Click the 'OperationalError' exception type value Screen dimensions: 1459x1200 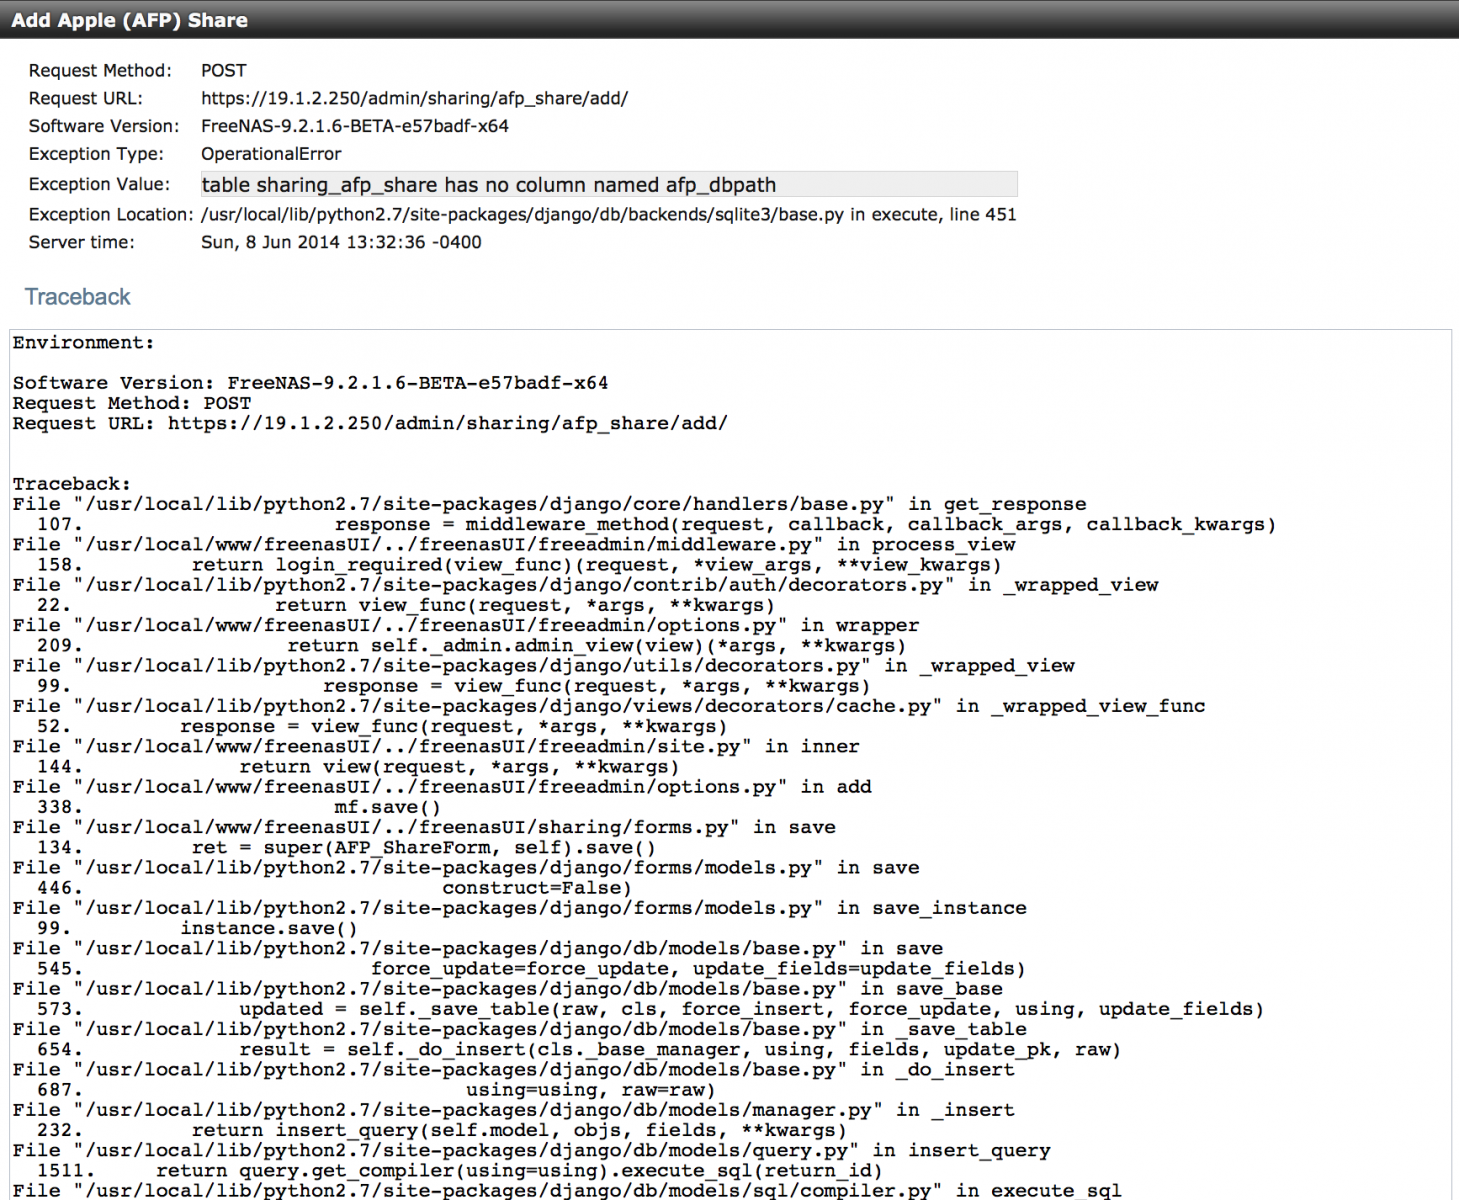click(x=271, y=154)
